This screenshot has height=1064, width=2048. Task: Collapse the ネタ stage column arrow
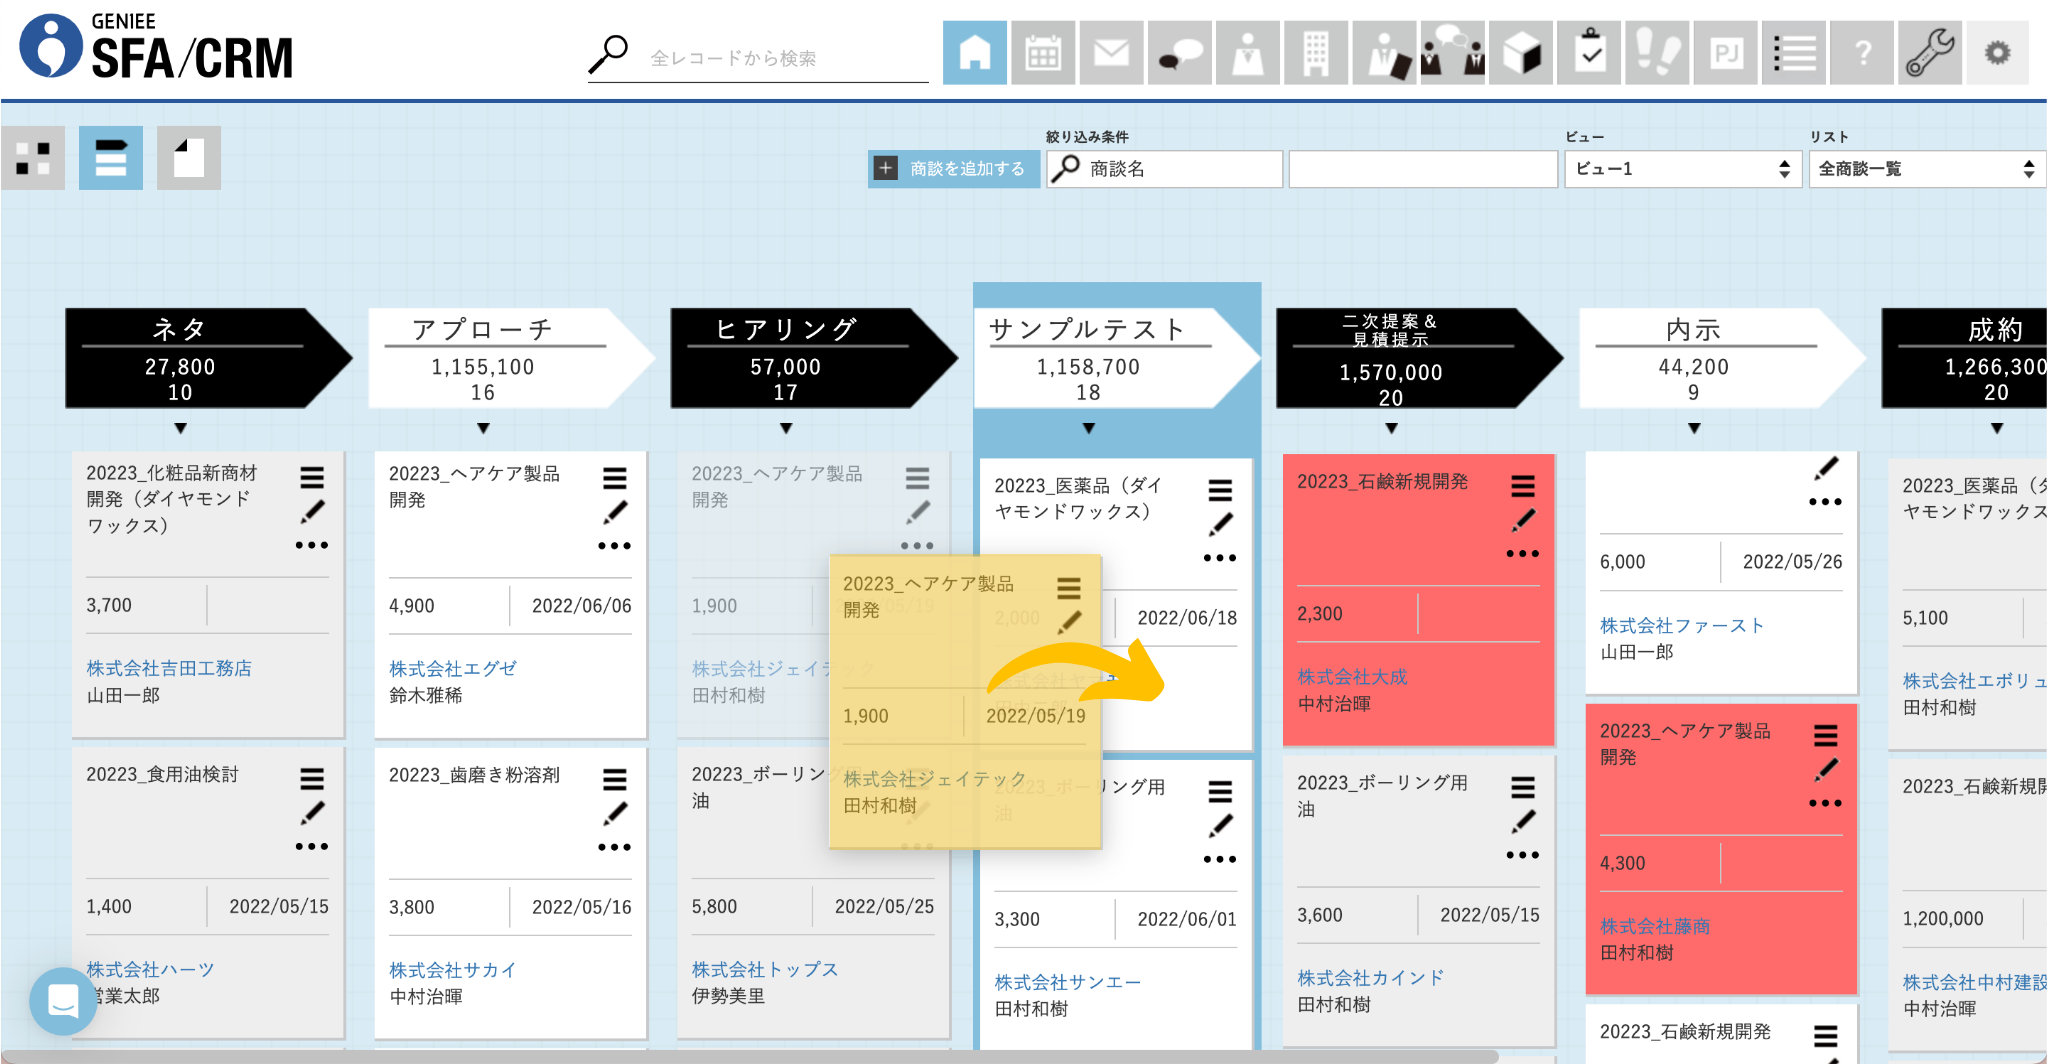(x=181, y=428)
